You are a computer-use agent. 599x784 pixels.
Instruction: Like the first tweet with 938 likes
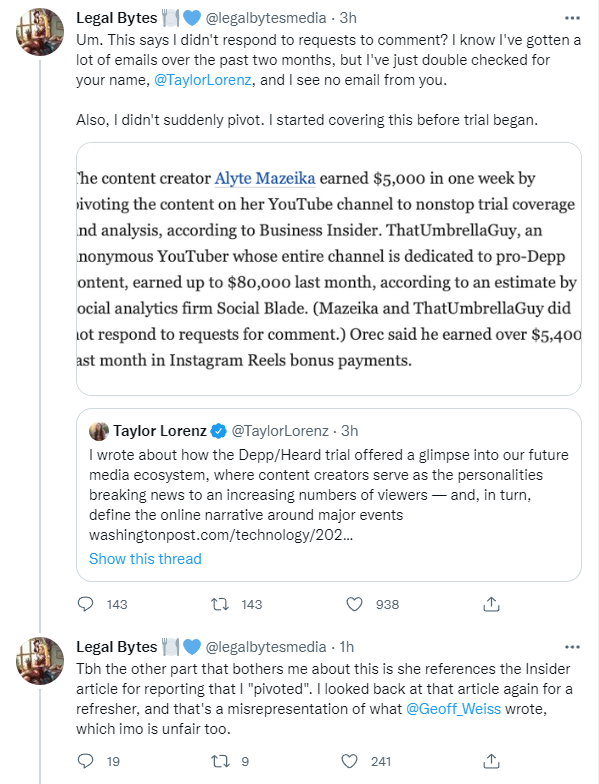click(354, 604)
